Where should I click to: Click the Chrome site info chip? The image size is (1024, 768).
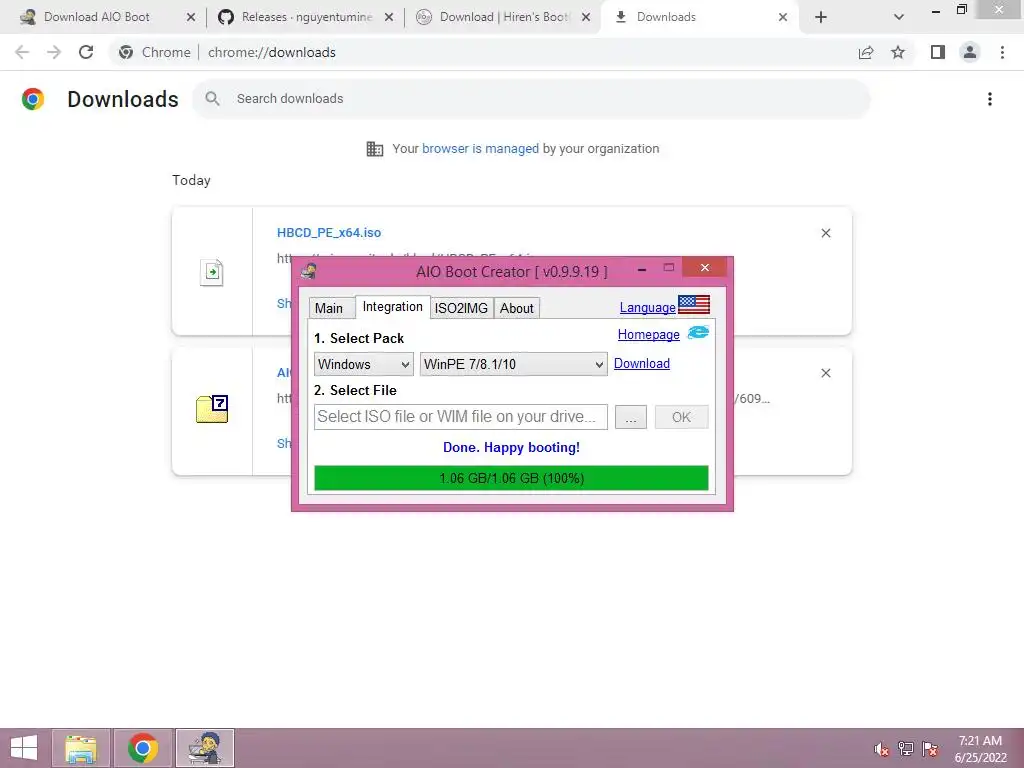point(155,52)
